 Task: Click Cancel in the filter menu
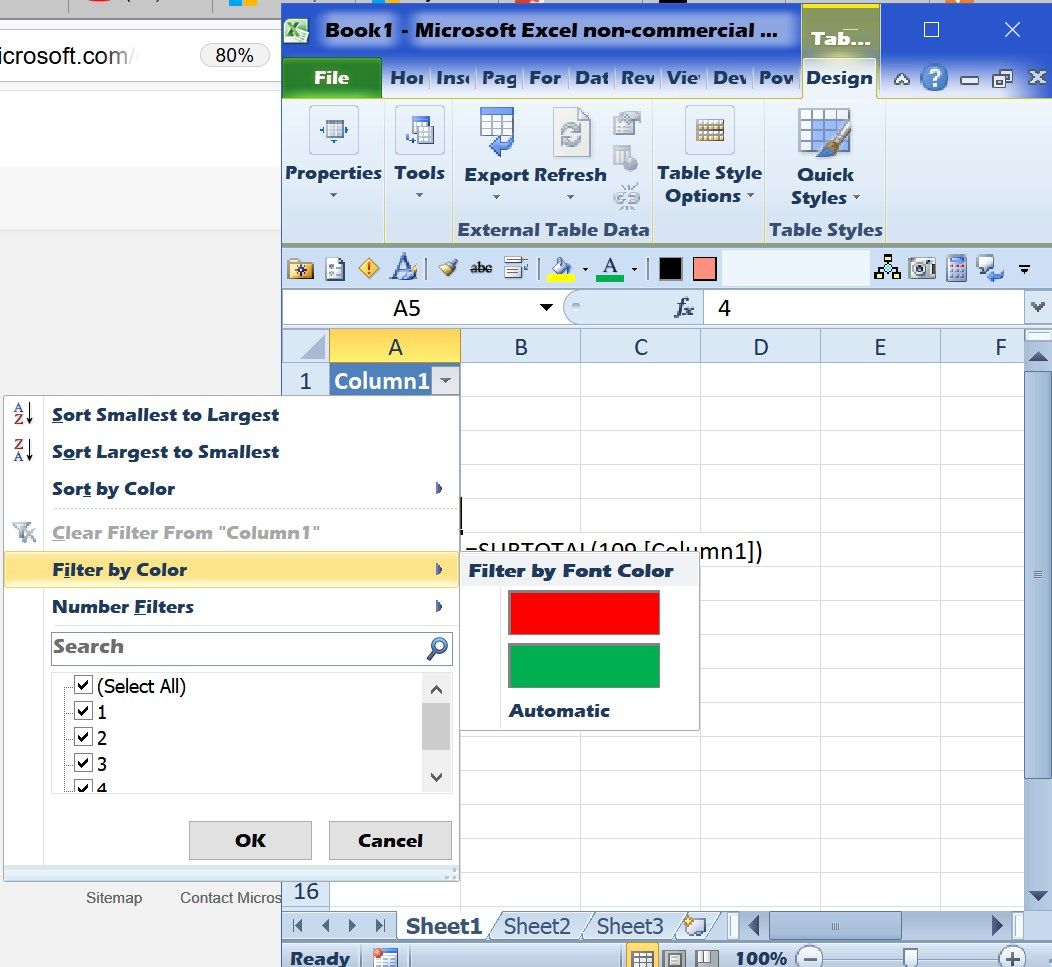click(x=390, y=840)
